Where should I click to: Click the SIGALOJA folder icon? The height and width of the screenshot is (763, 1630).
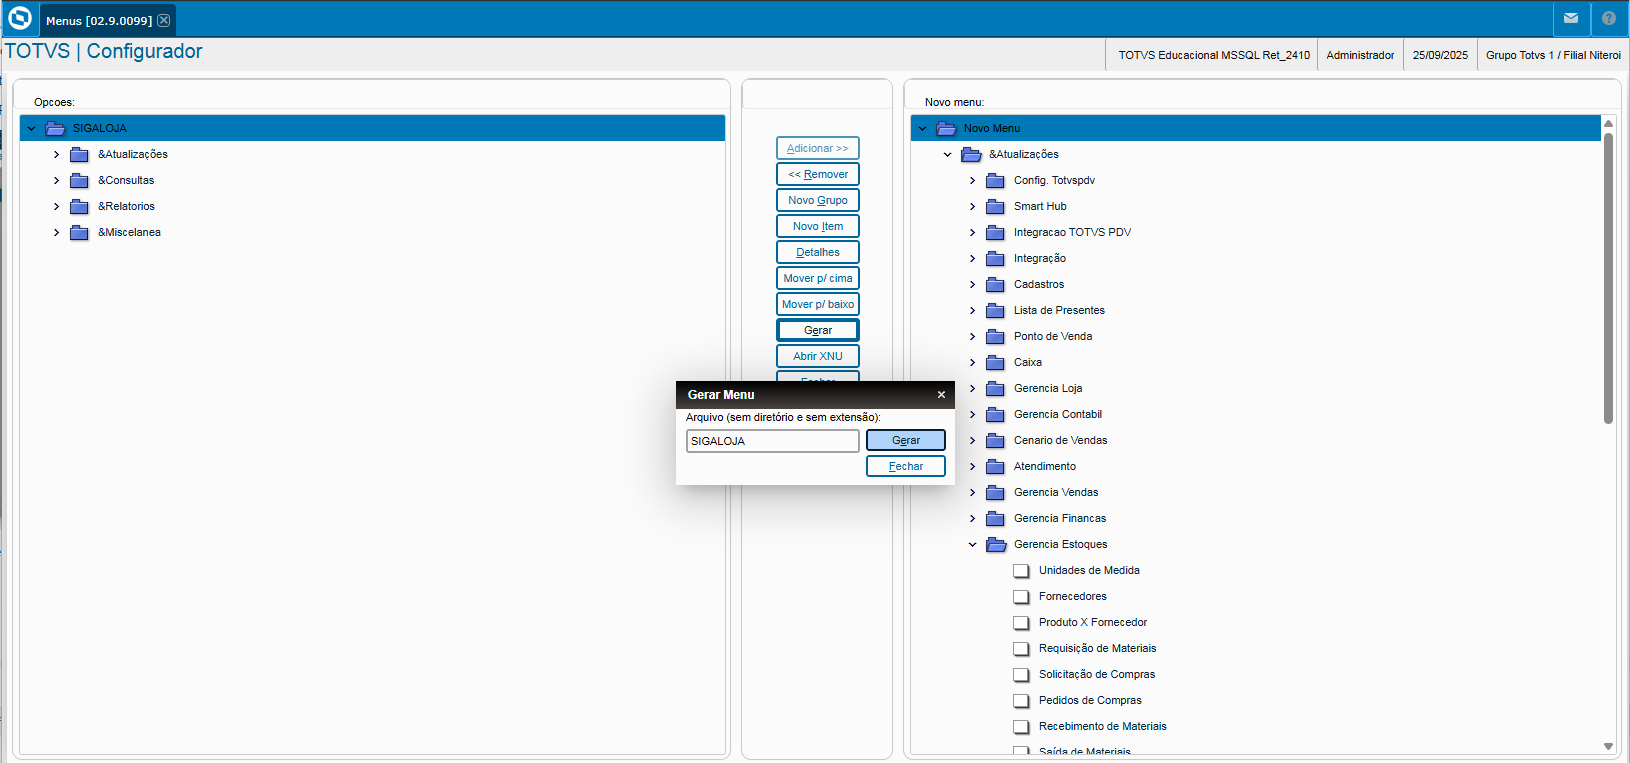point(55,128)
